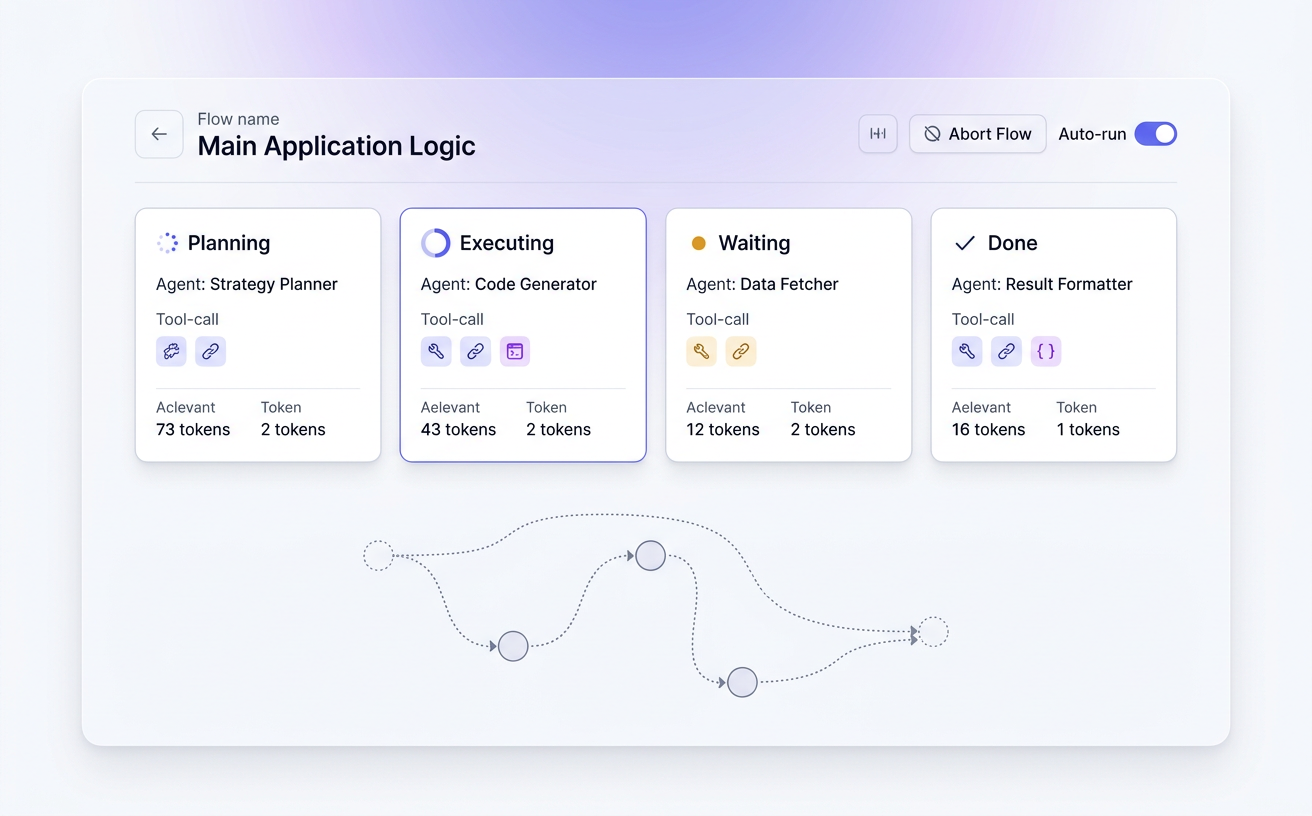The height and width of the screenshot is (816, 1312).
Task: Click the dotted spinner icon next to Planning
Action: (167, 243)
